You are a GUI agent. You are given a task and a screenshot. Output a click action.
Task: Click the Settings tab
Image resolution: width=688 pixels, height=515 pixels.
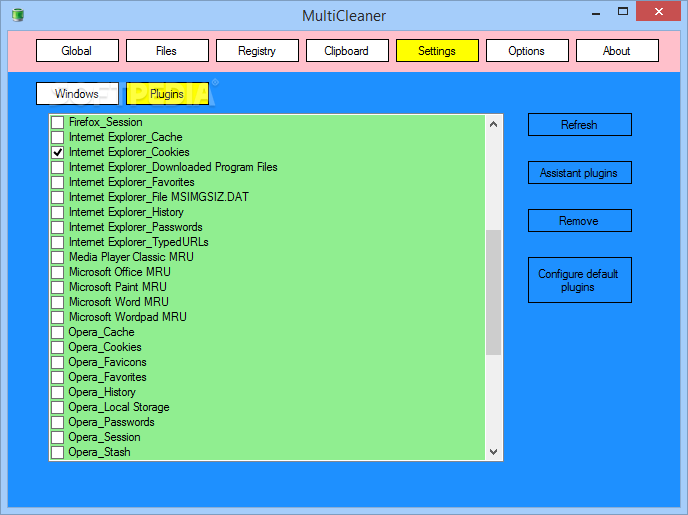point(437,50)
